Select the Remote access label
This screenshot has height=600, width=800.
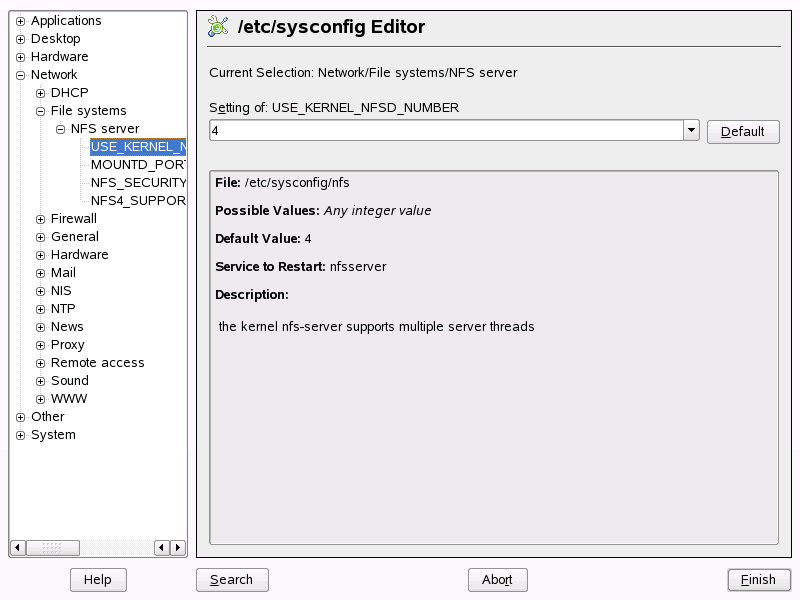pyautogui.click(x=97, y=363)
